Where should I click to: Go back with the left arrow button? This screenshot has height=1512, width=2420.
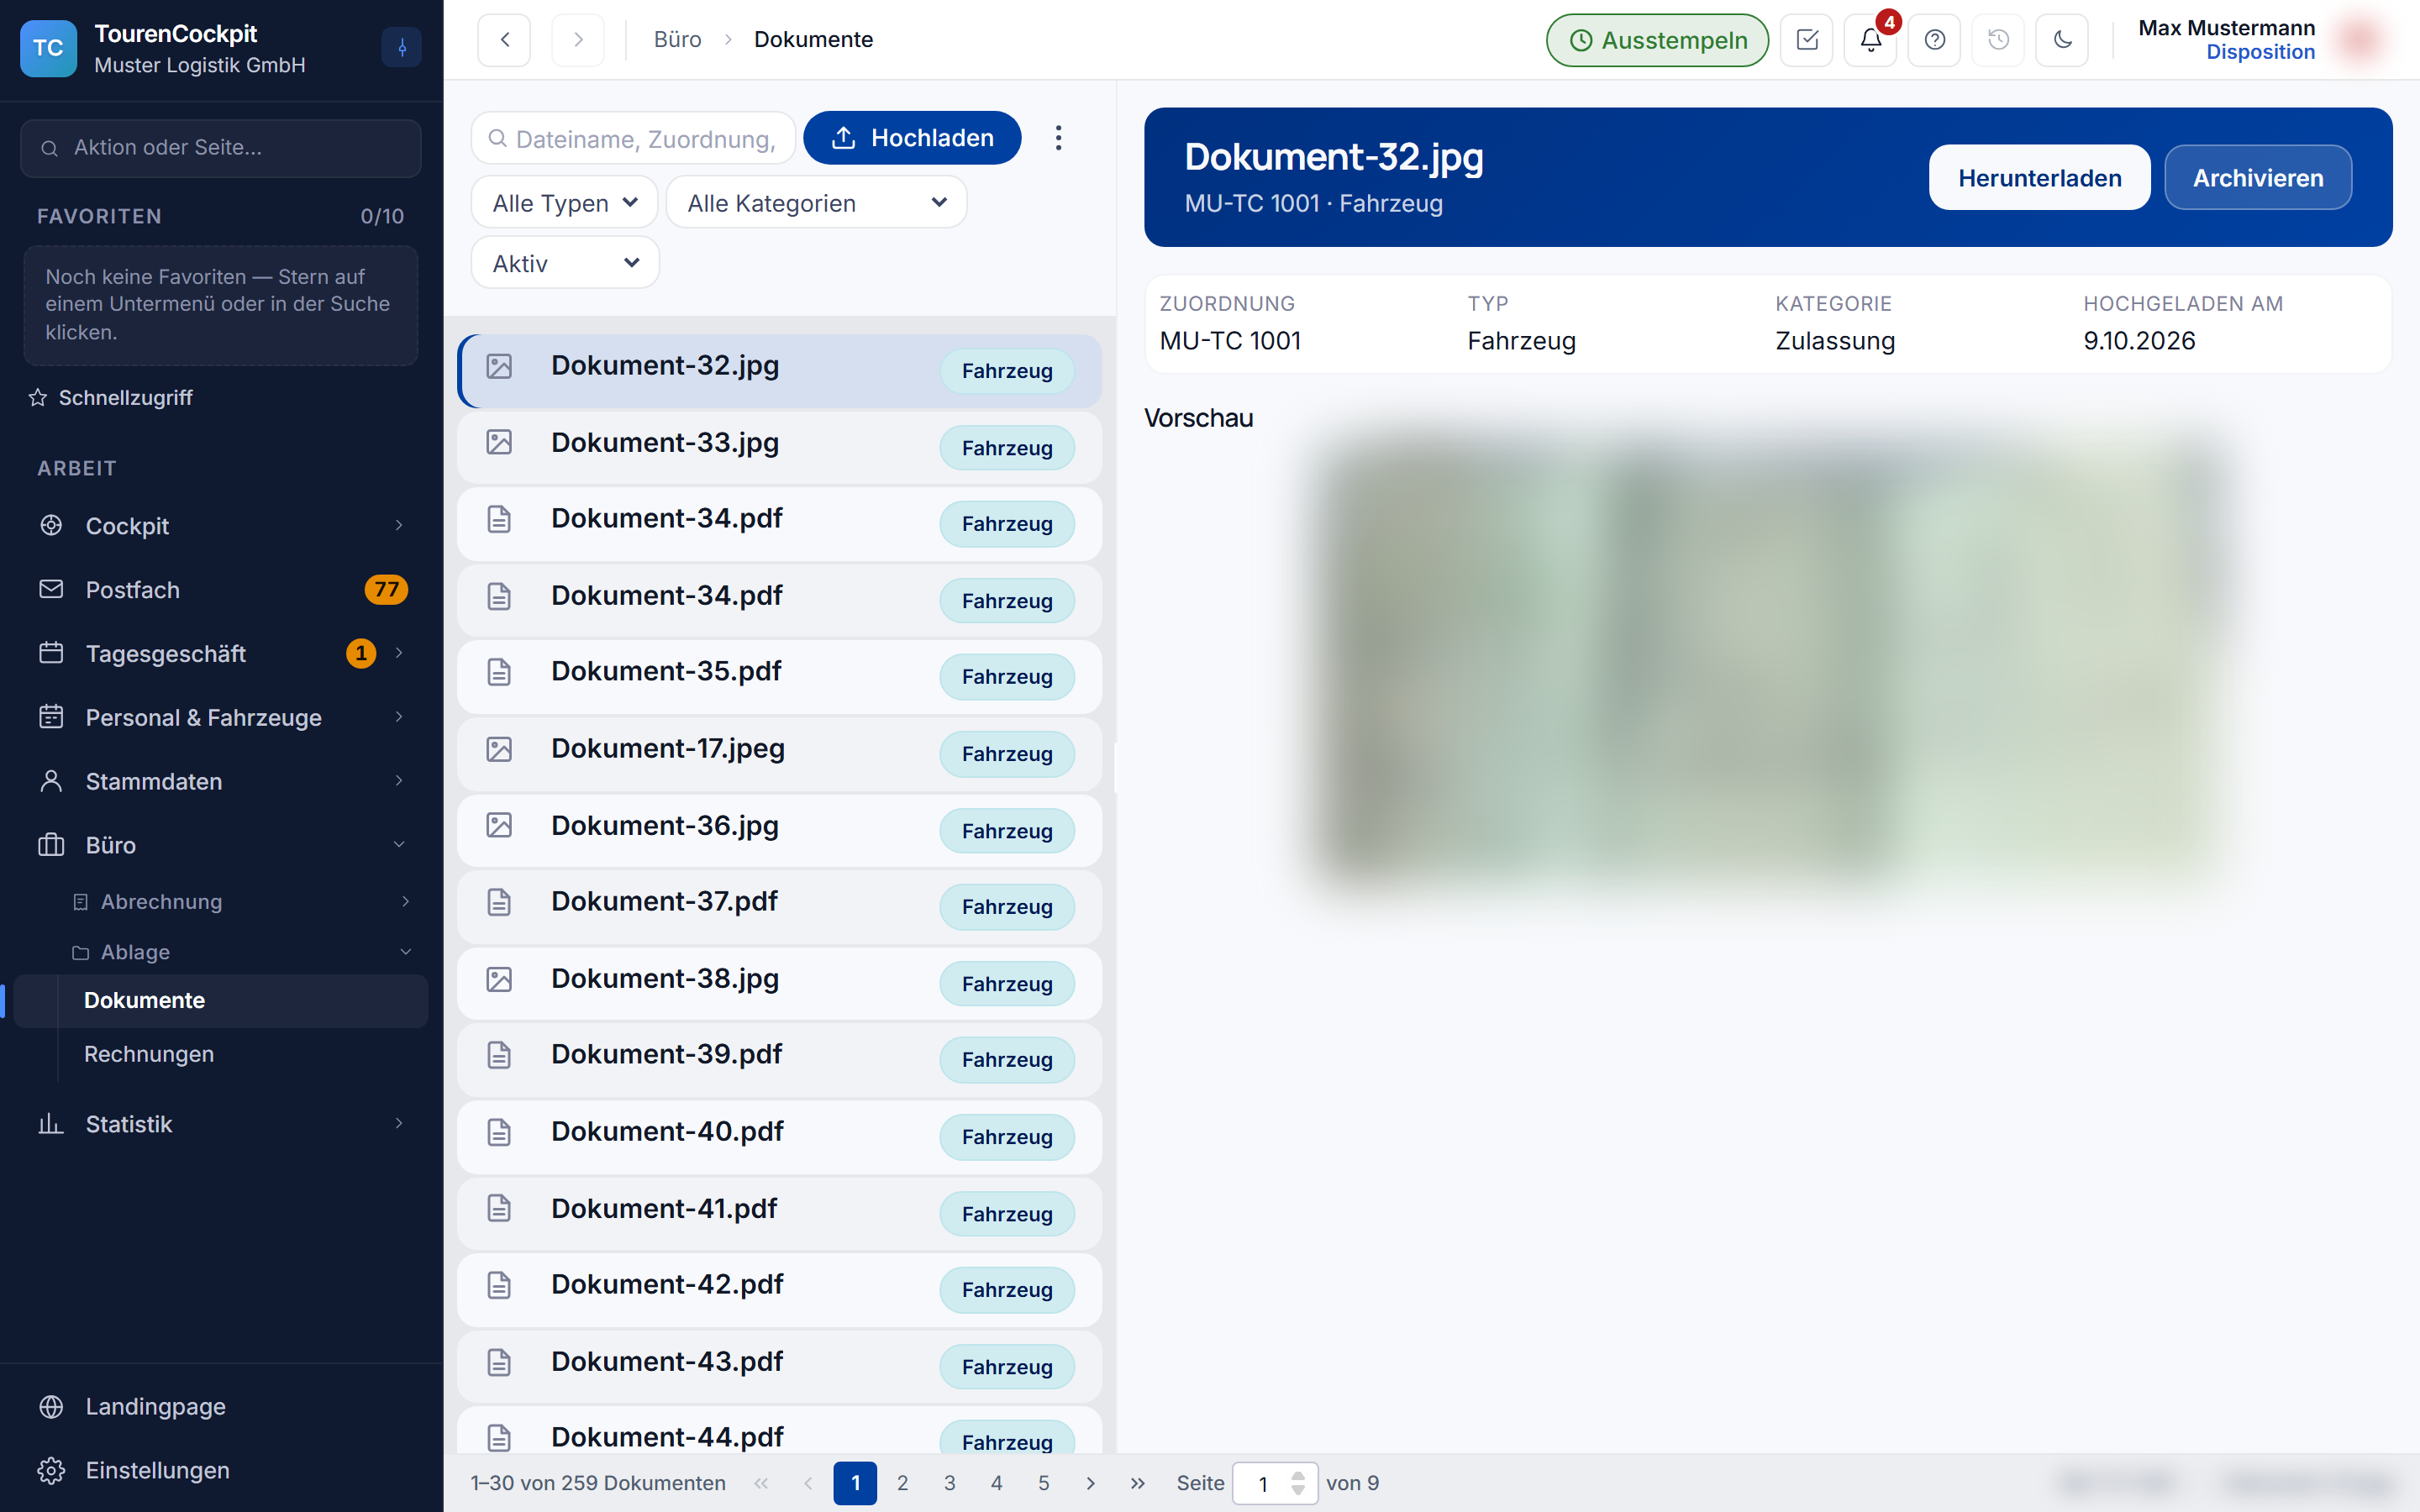504,40
